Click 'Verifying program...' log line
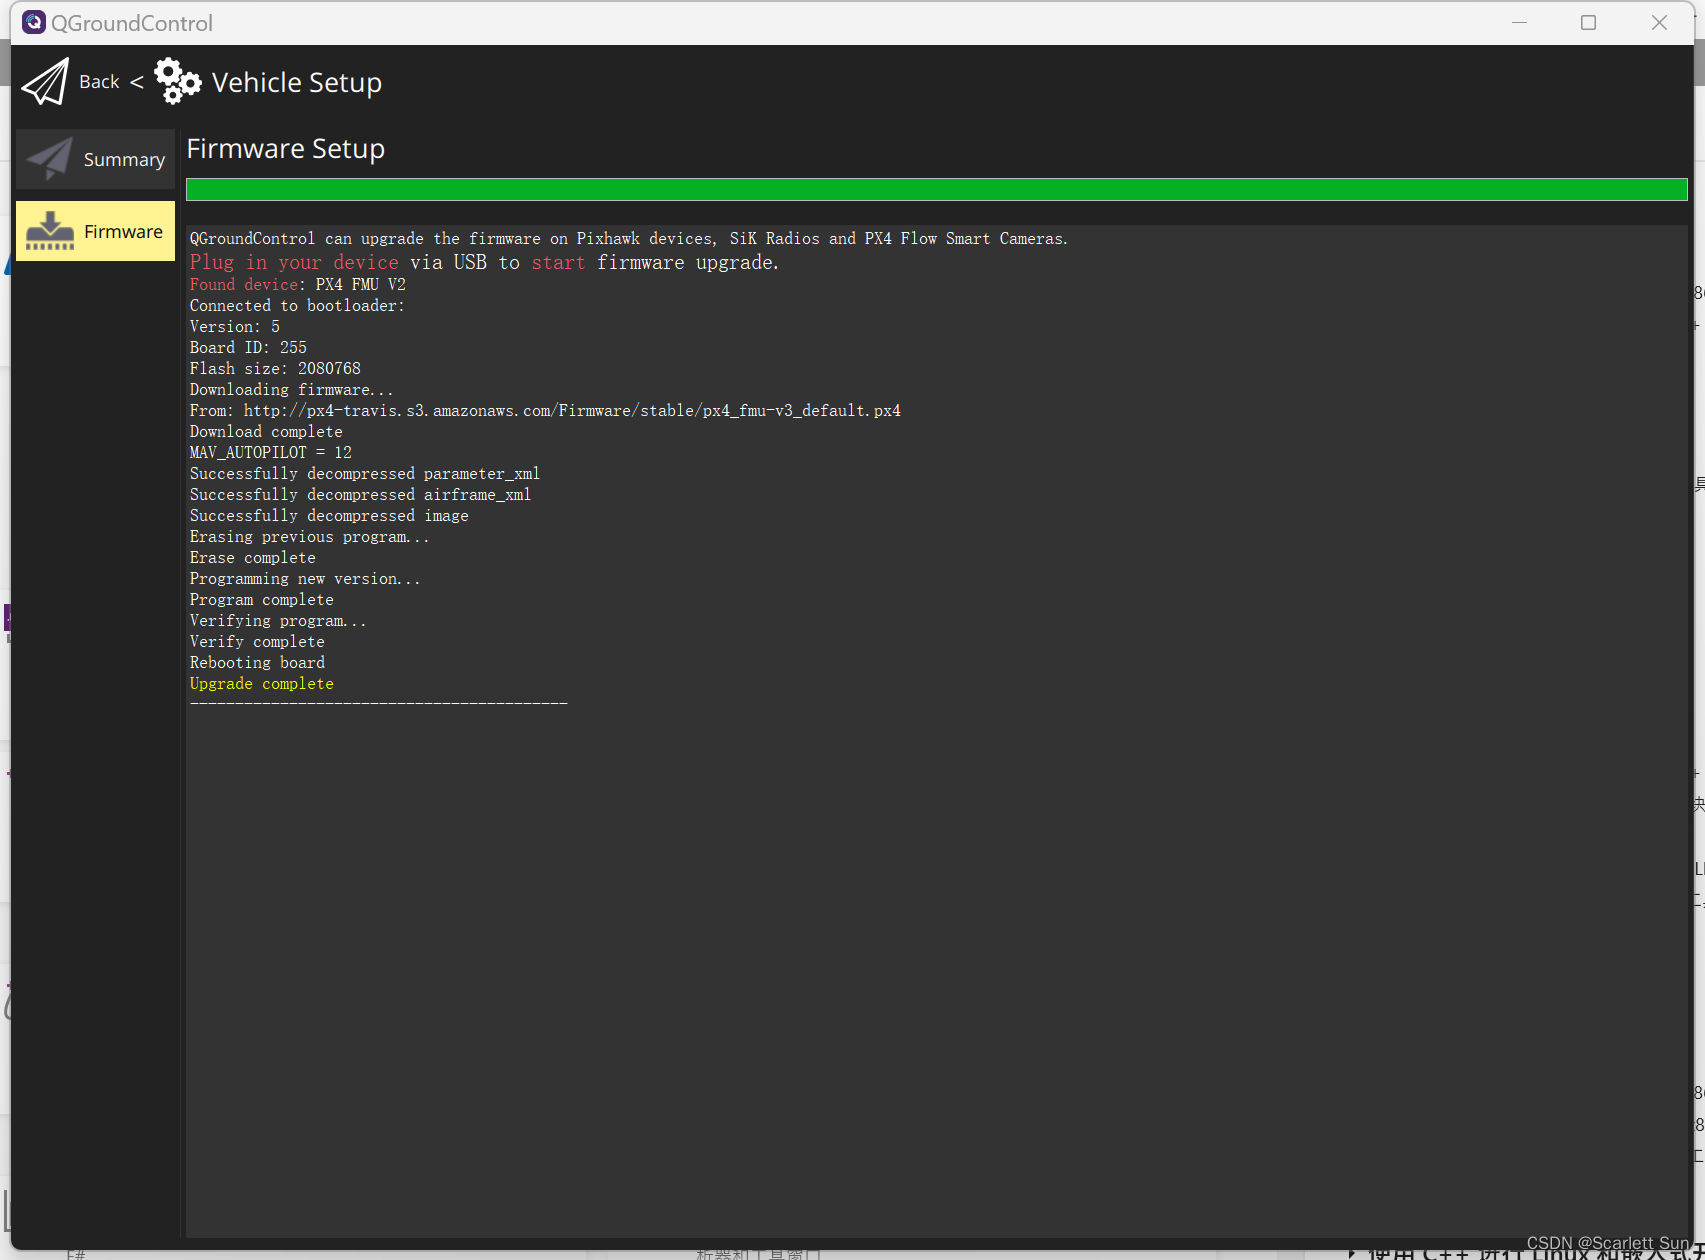 278,621
